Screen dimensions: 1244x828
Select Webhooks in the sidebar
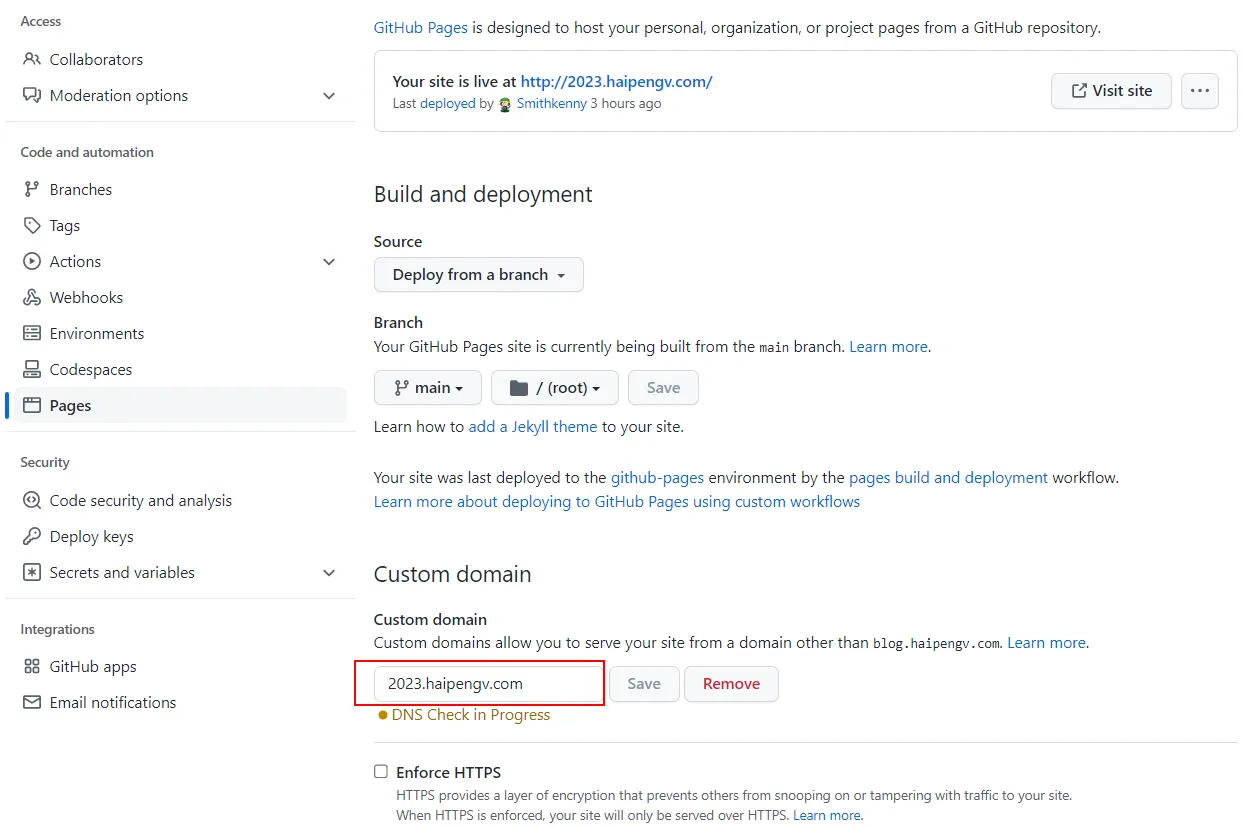click(87, 297)
